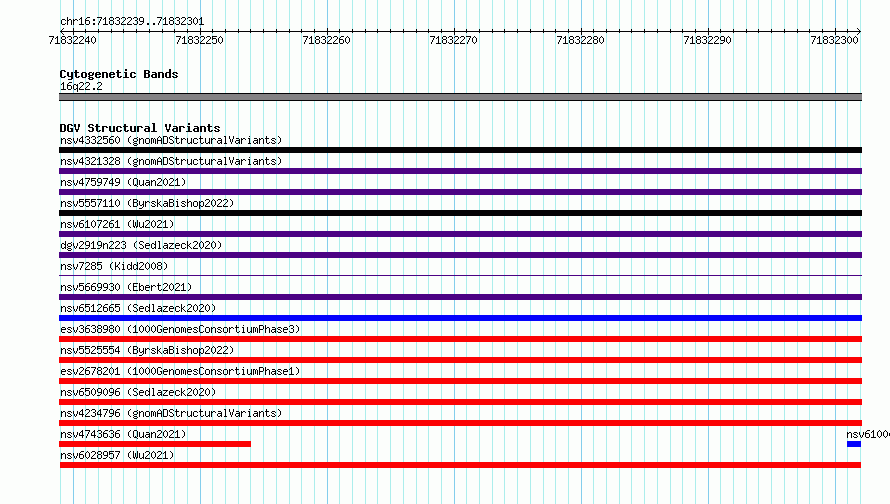Click the purple bar under nsv4321328
This screenshot has height=504, width=890.
tap(460, 171)
